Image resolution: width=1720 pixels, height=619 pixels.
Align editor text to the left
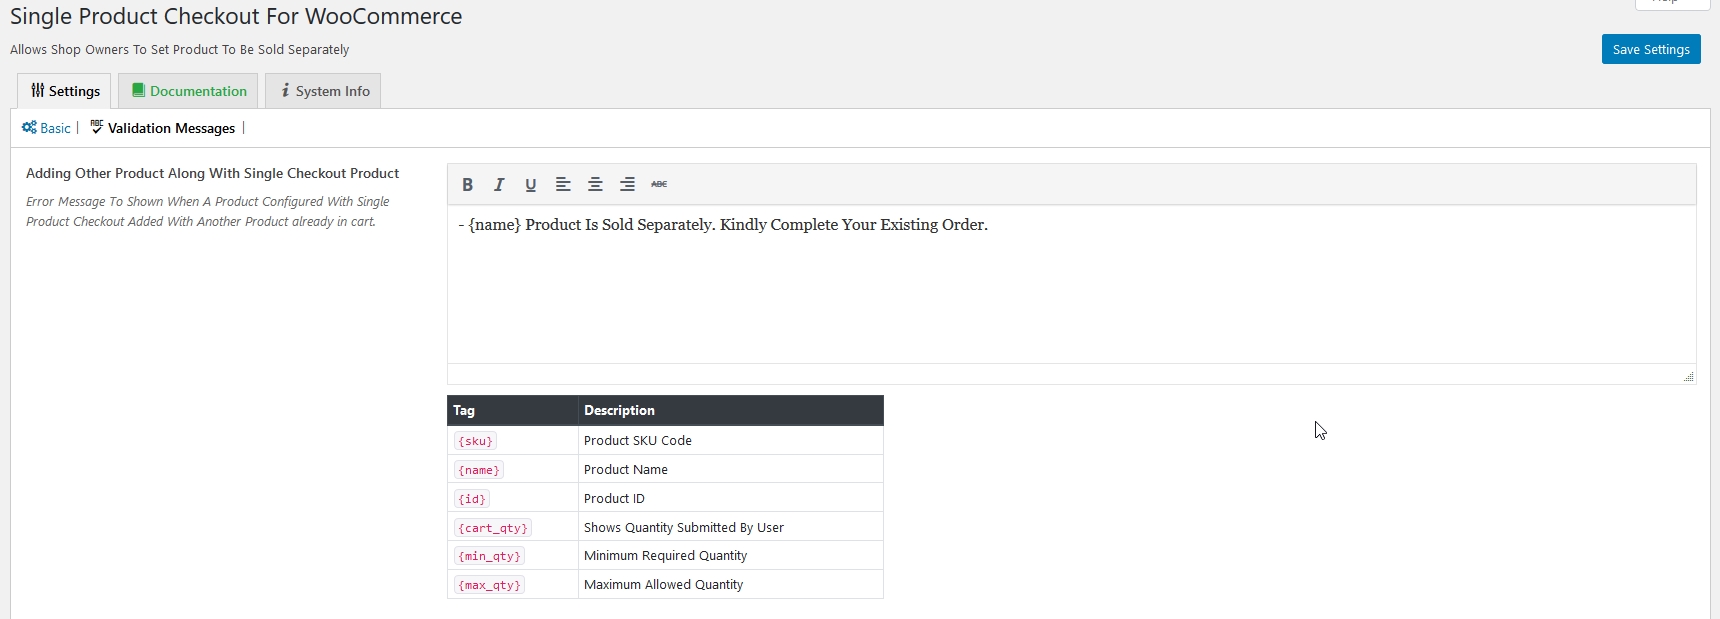(563, 184)
